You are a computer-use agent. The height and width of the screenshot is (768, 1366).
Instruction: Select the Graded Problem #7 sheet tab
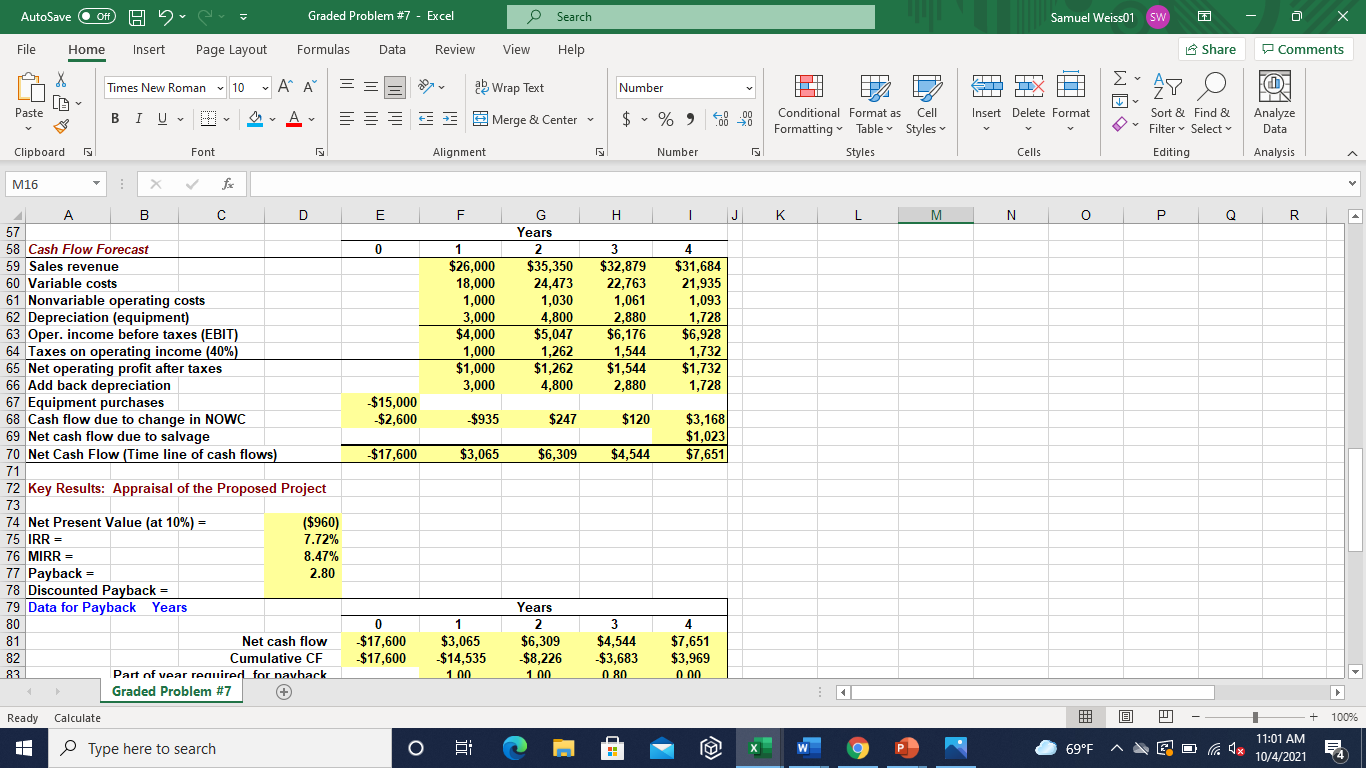coord(170,690)
